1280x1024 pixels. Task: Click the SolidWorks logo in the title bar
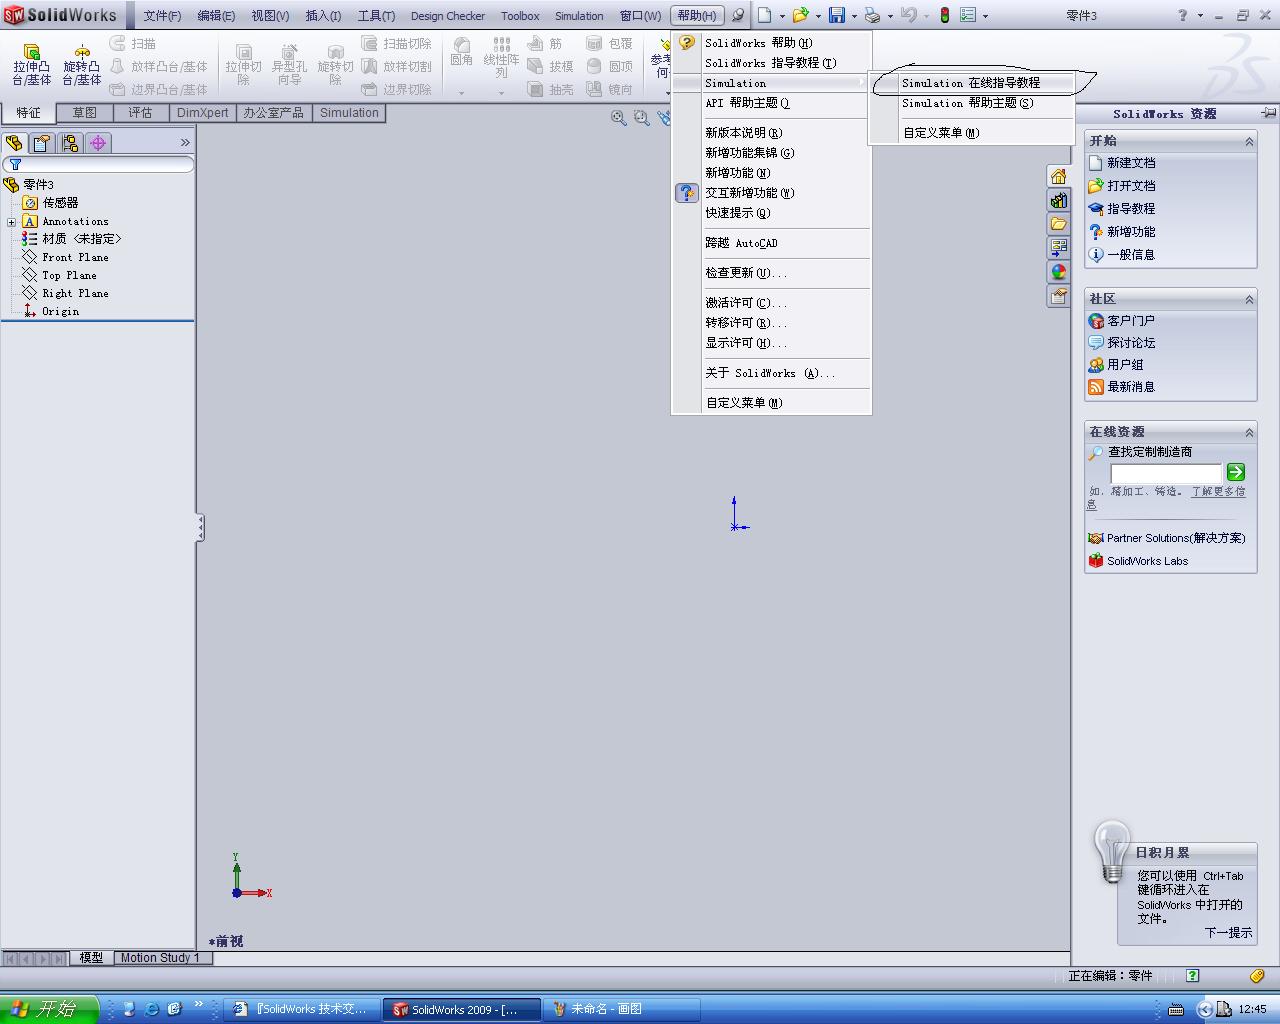tap(61, 15)
